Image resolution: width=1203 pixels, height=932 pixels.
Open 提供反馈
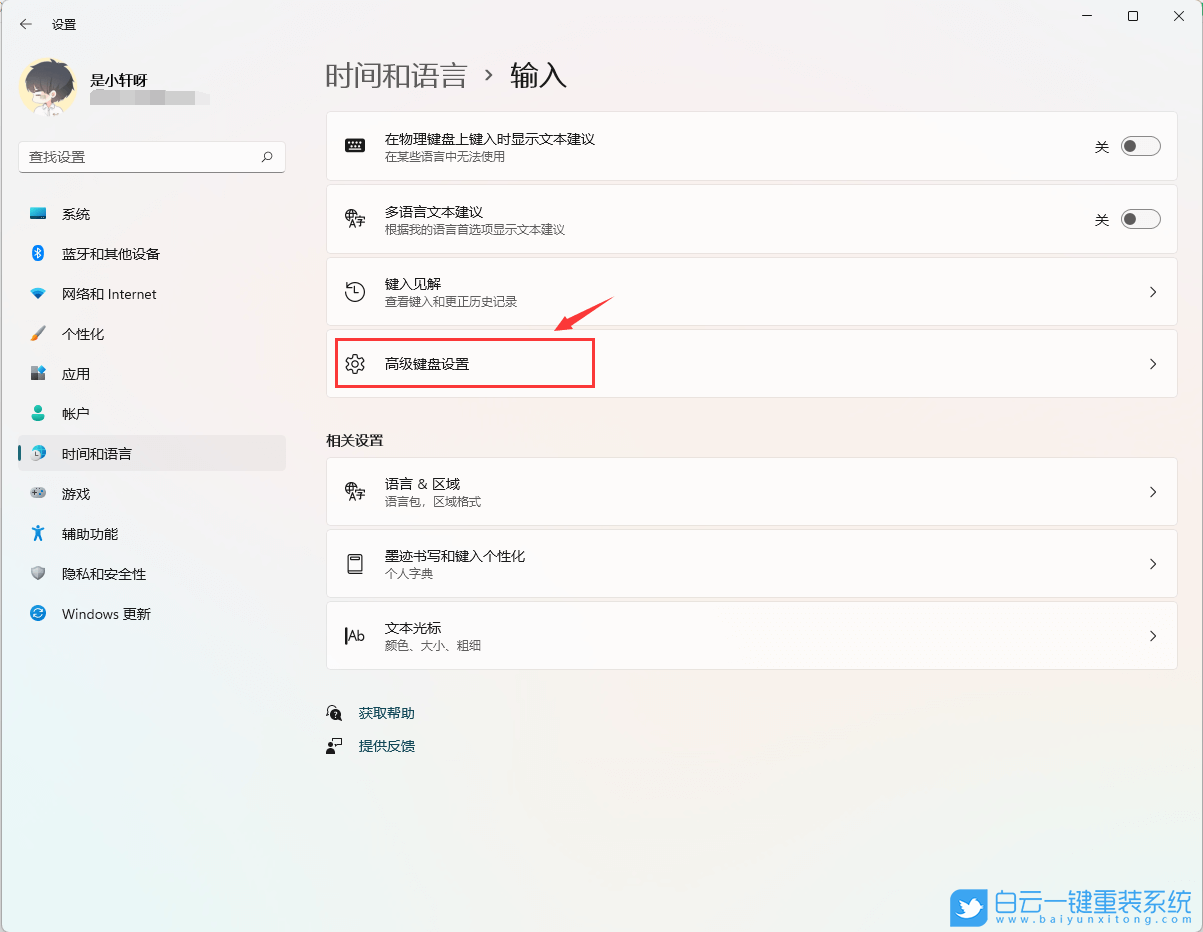coord(386,745)
